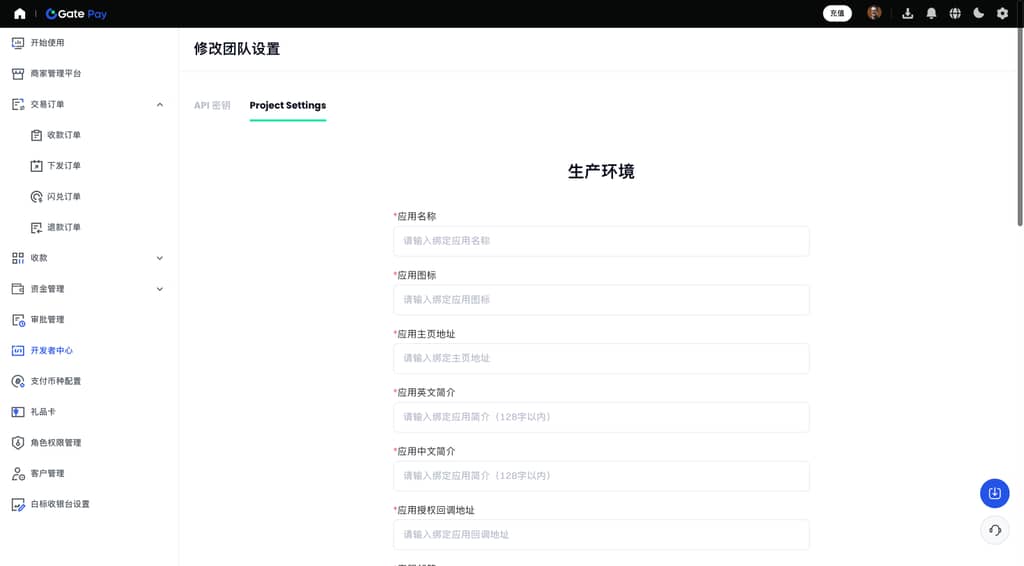This screenshot has width=1024, height=566.
Task: Expand the 收款 sidebar menu
Action: coord(160,258)
